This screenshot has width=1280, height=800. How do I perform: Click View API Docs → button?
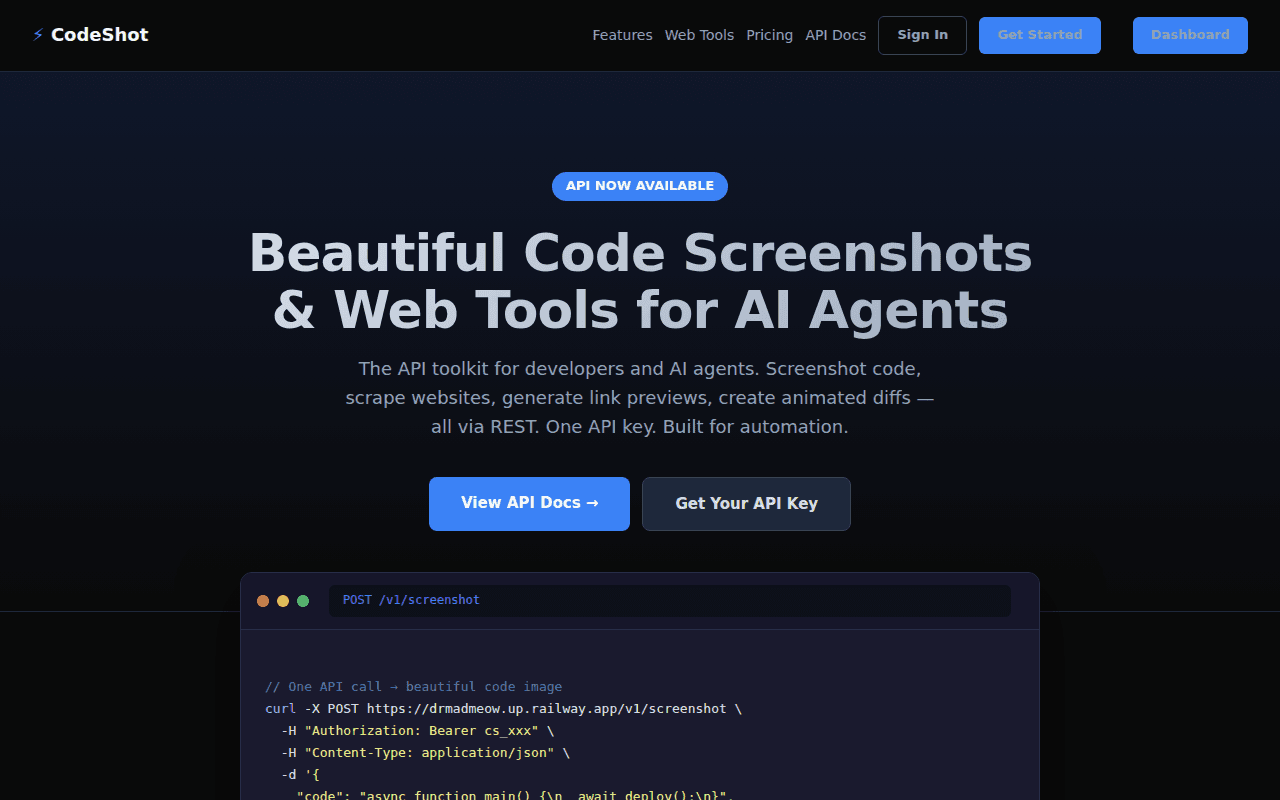tap(529, 503)
